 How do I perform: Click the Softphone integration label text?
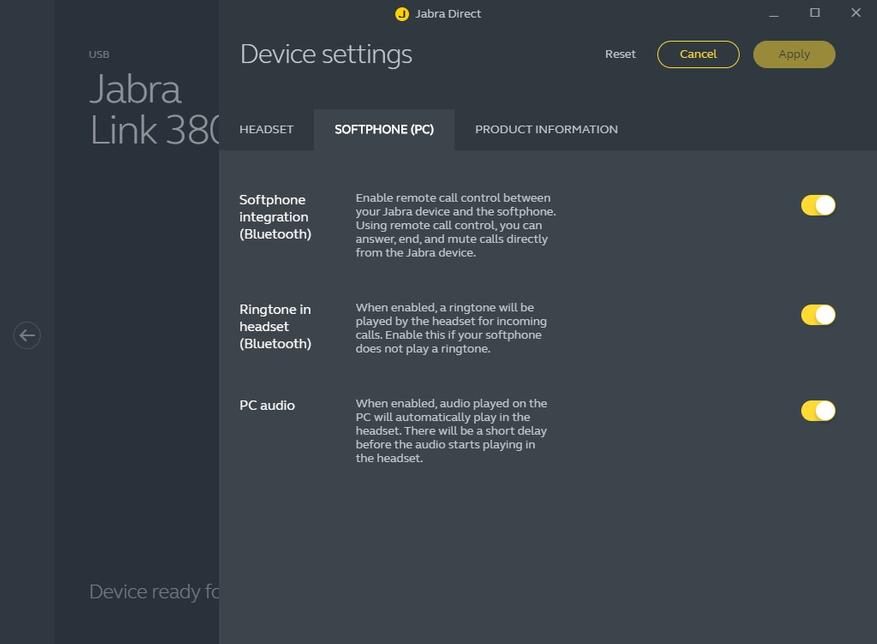tap(275, 217)
